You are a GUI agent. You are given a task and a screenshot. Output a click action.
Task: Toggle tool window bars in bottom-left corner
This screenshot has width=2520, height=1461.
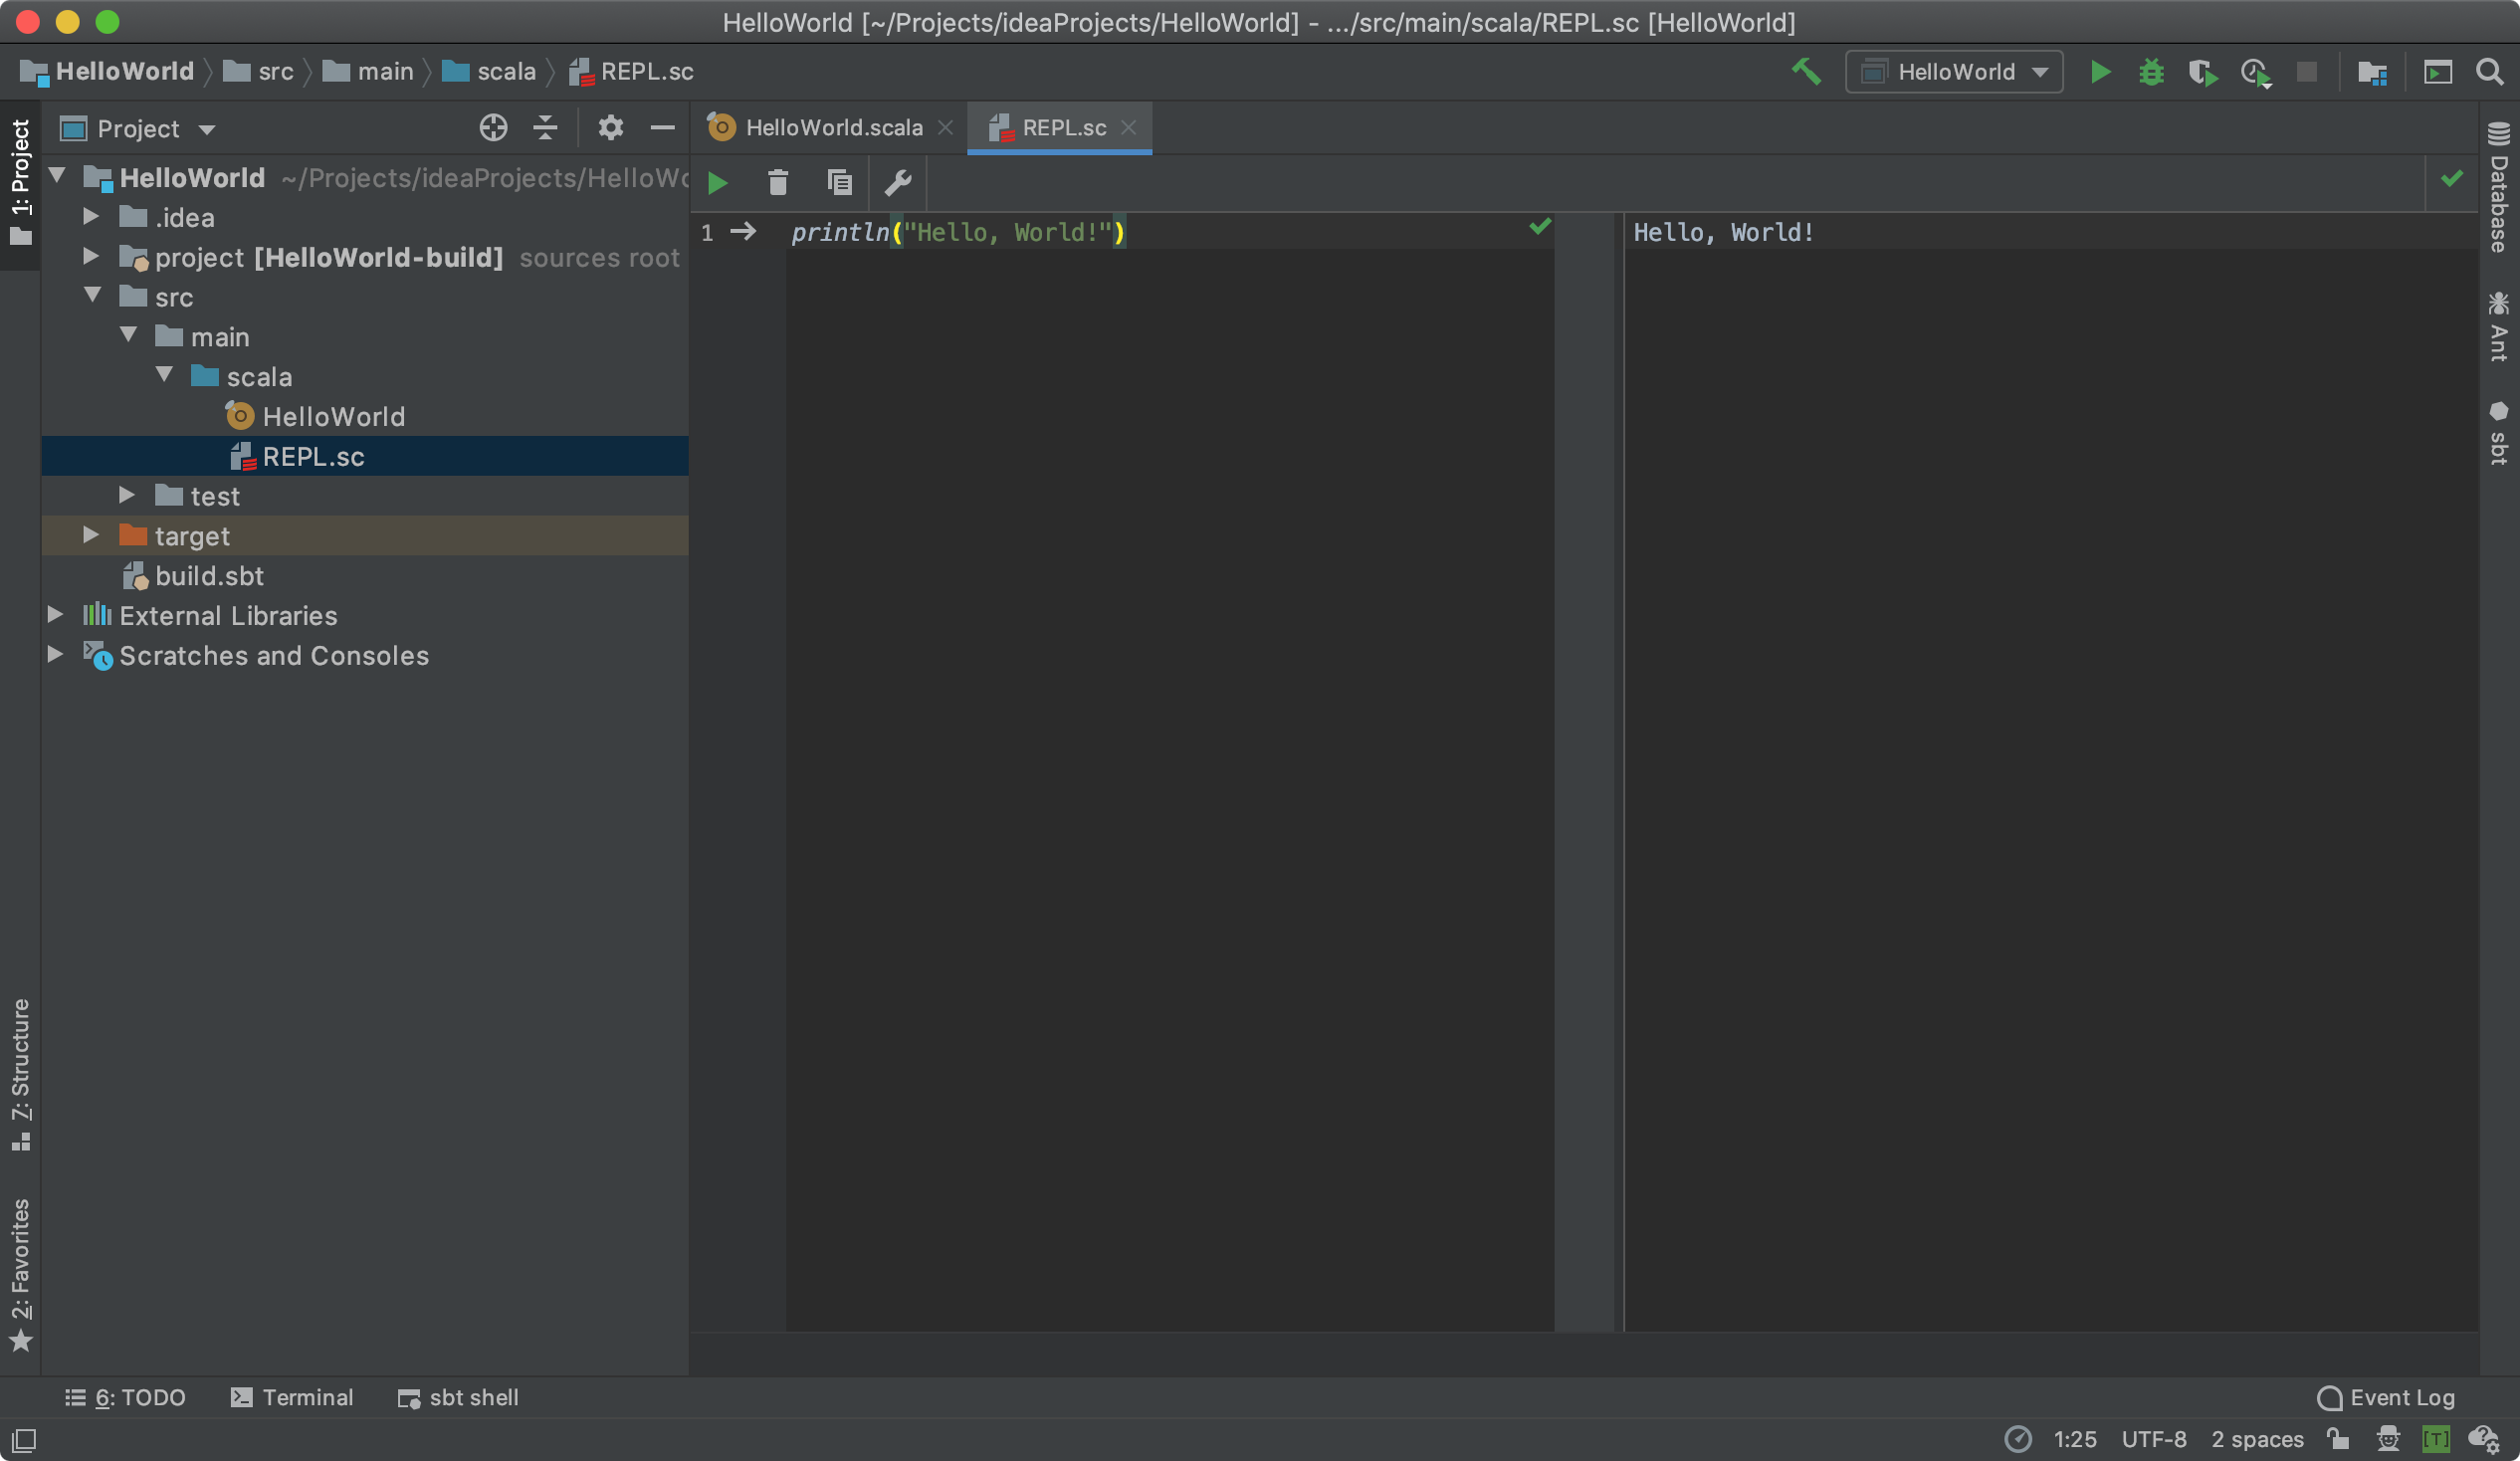(x=24, y=1440)
